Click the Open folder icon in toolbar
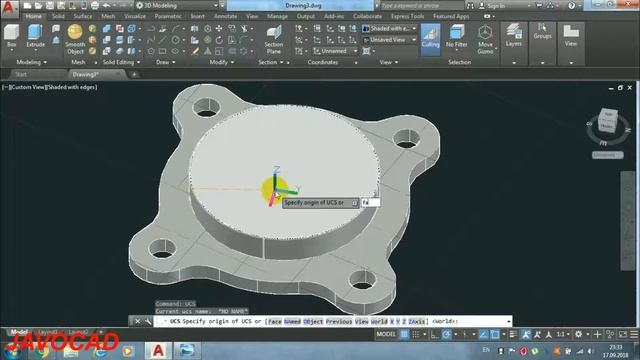Image resolution: width=640 pixels, height=360 pixels. click(38, 6)
